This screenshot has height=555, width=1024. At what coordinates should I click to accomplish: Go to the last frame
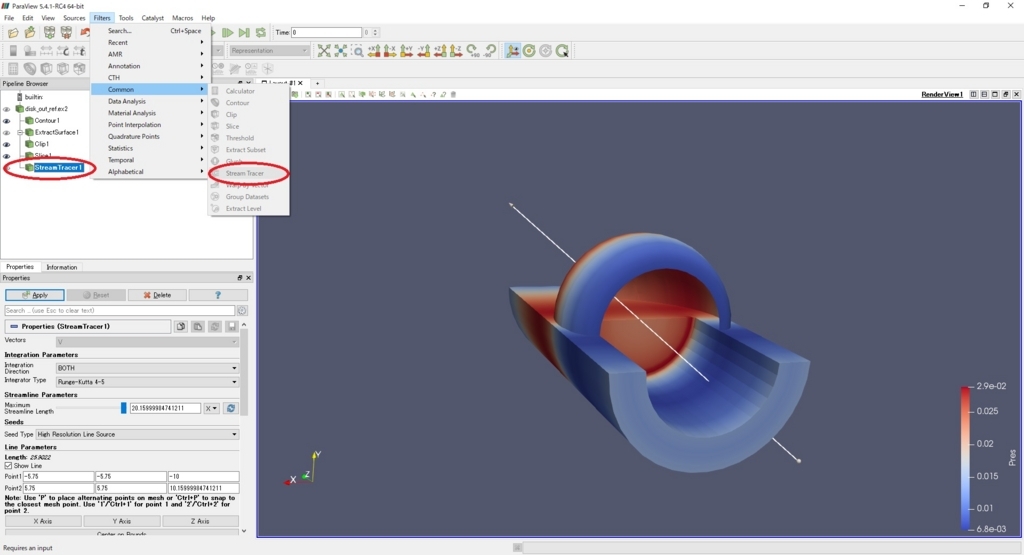[244, 33]
